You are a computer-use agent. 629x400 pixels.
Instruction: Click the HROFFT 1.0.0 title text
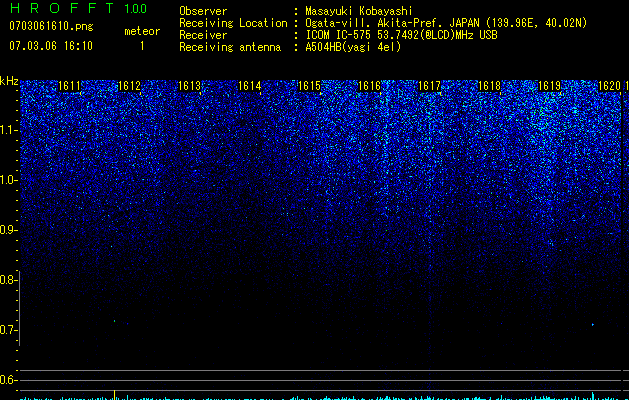pos(78,8)
